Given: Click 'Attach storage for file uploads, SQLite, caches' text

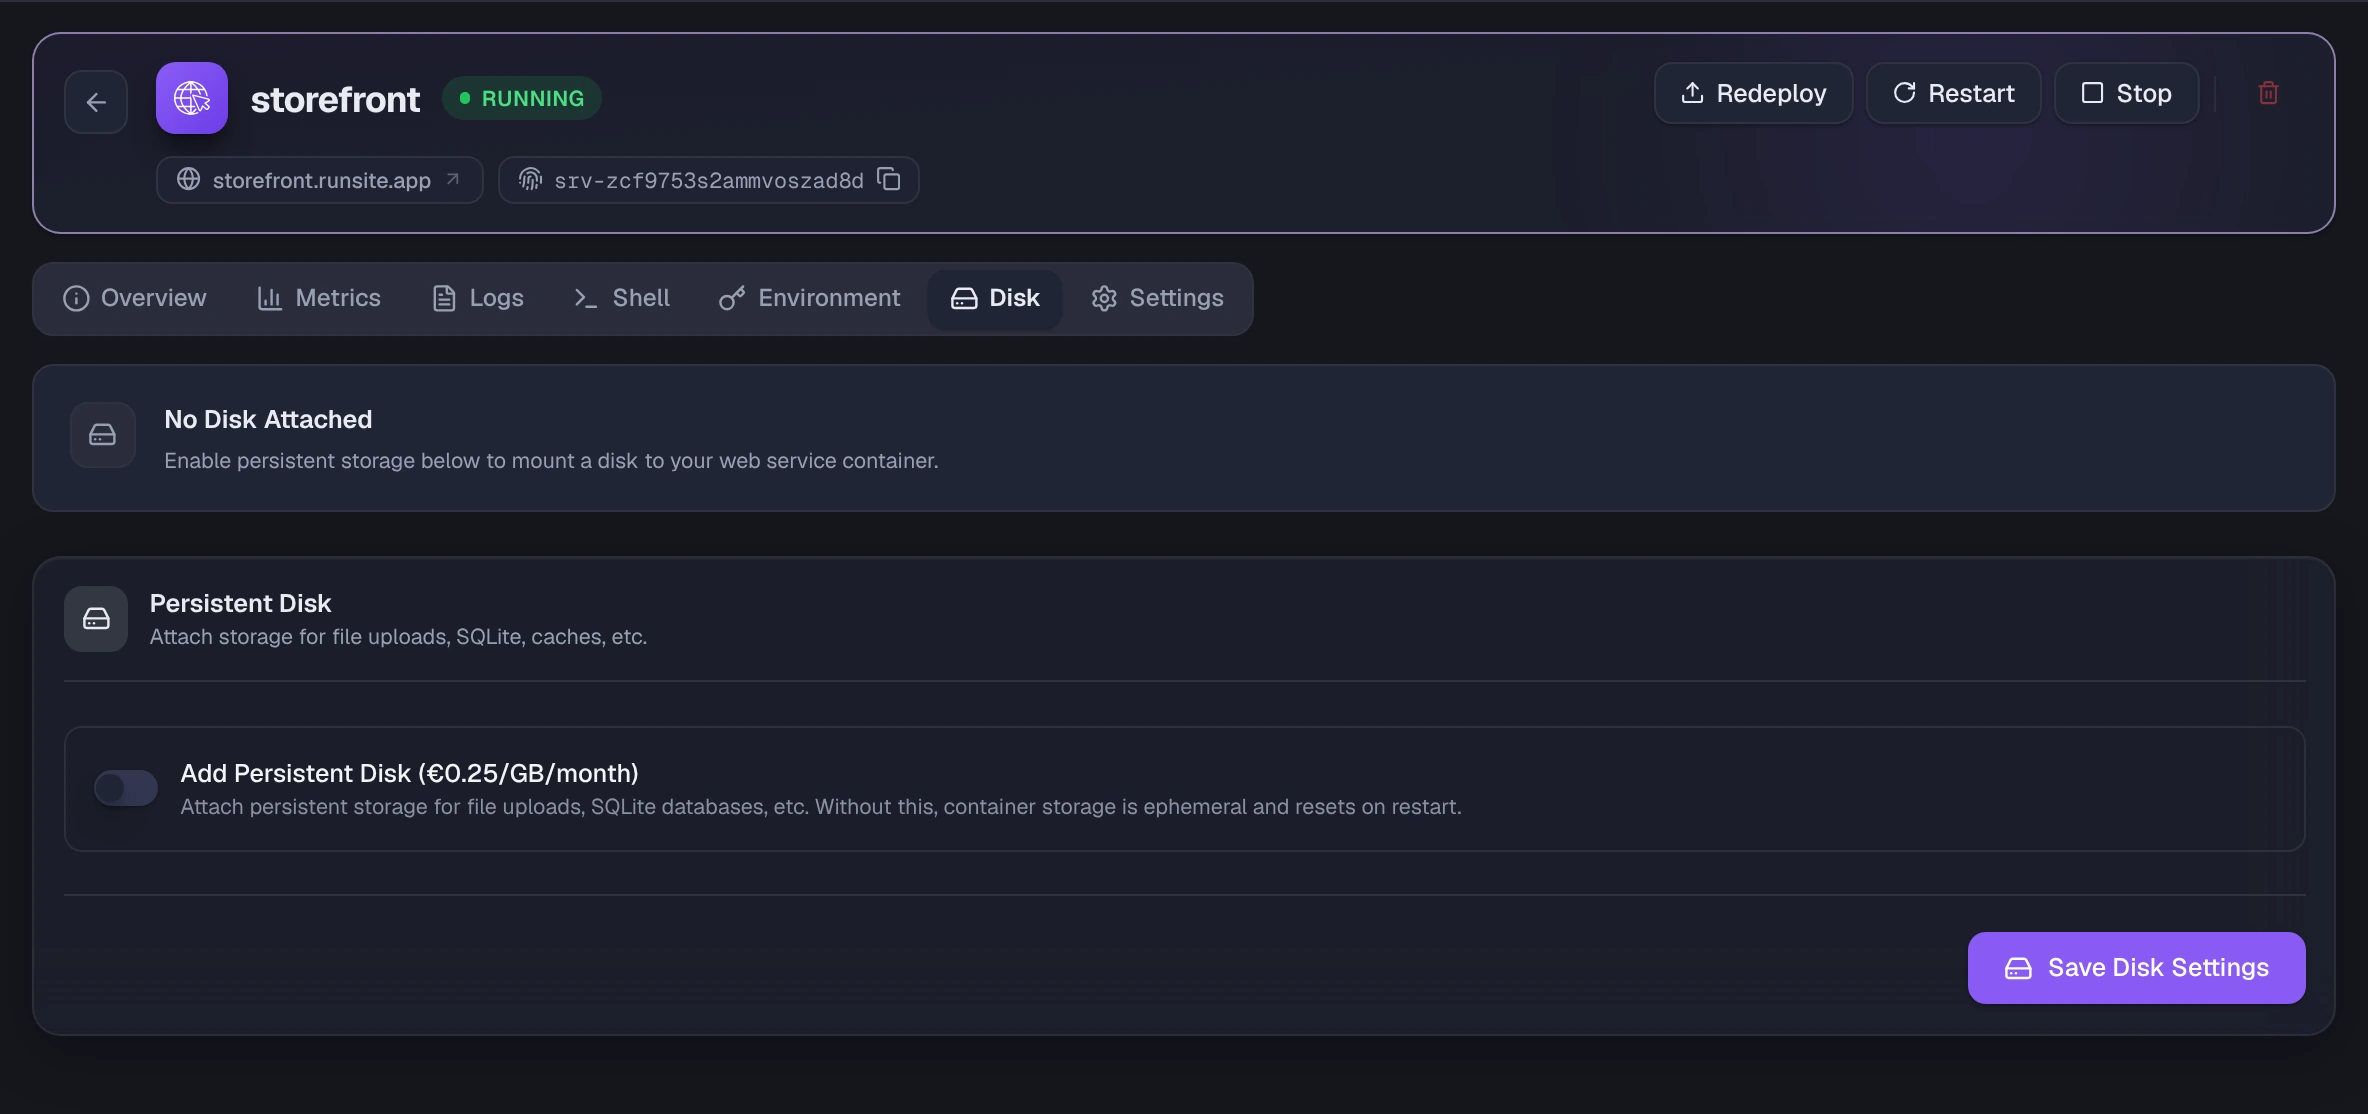Looking at the screenshot, I should pos(398,637).
